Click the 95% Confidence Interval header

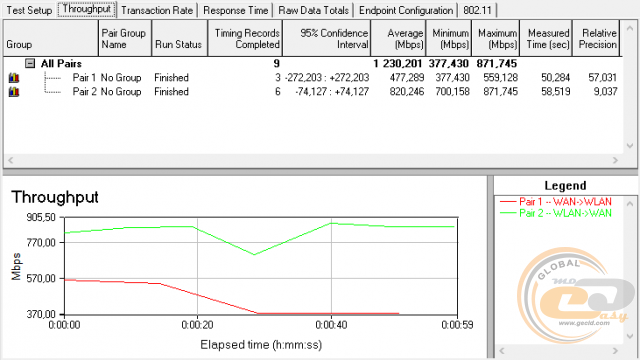pos(327,38)
